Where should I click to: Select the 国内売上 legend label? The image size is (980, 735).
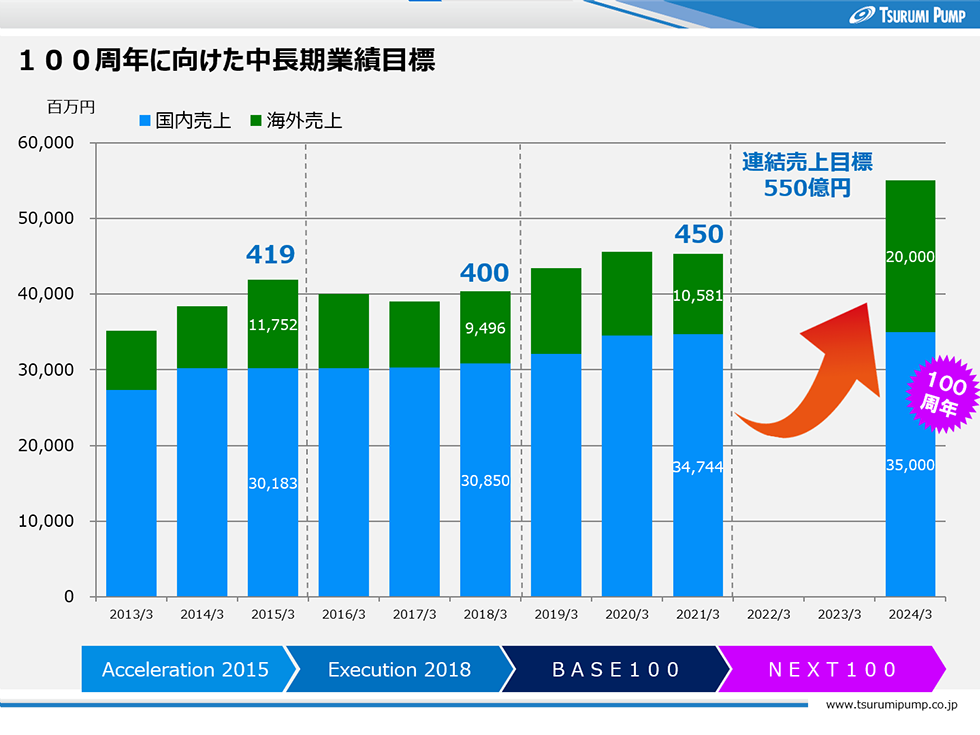point(193,120)
